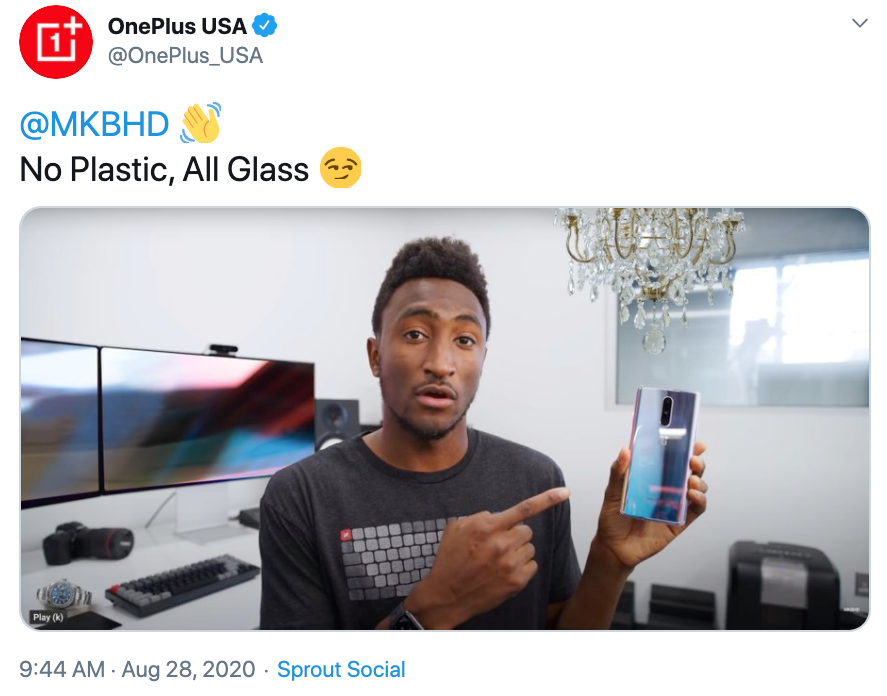Click the mechanical keyboard on the desk
Viewport: 887px width, 696px height.
click(182, 585)
